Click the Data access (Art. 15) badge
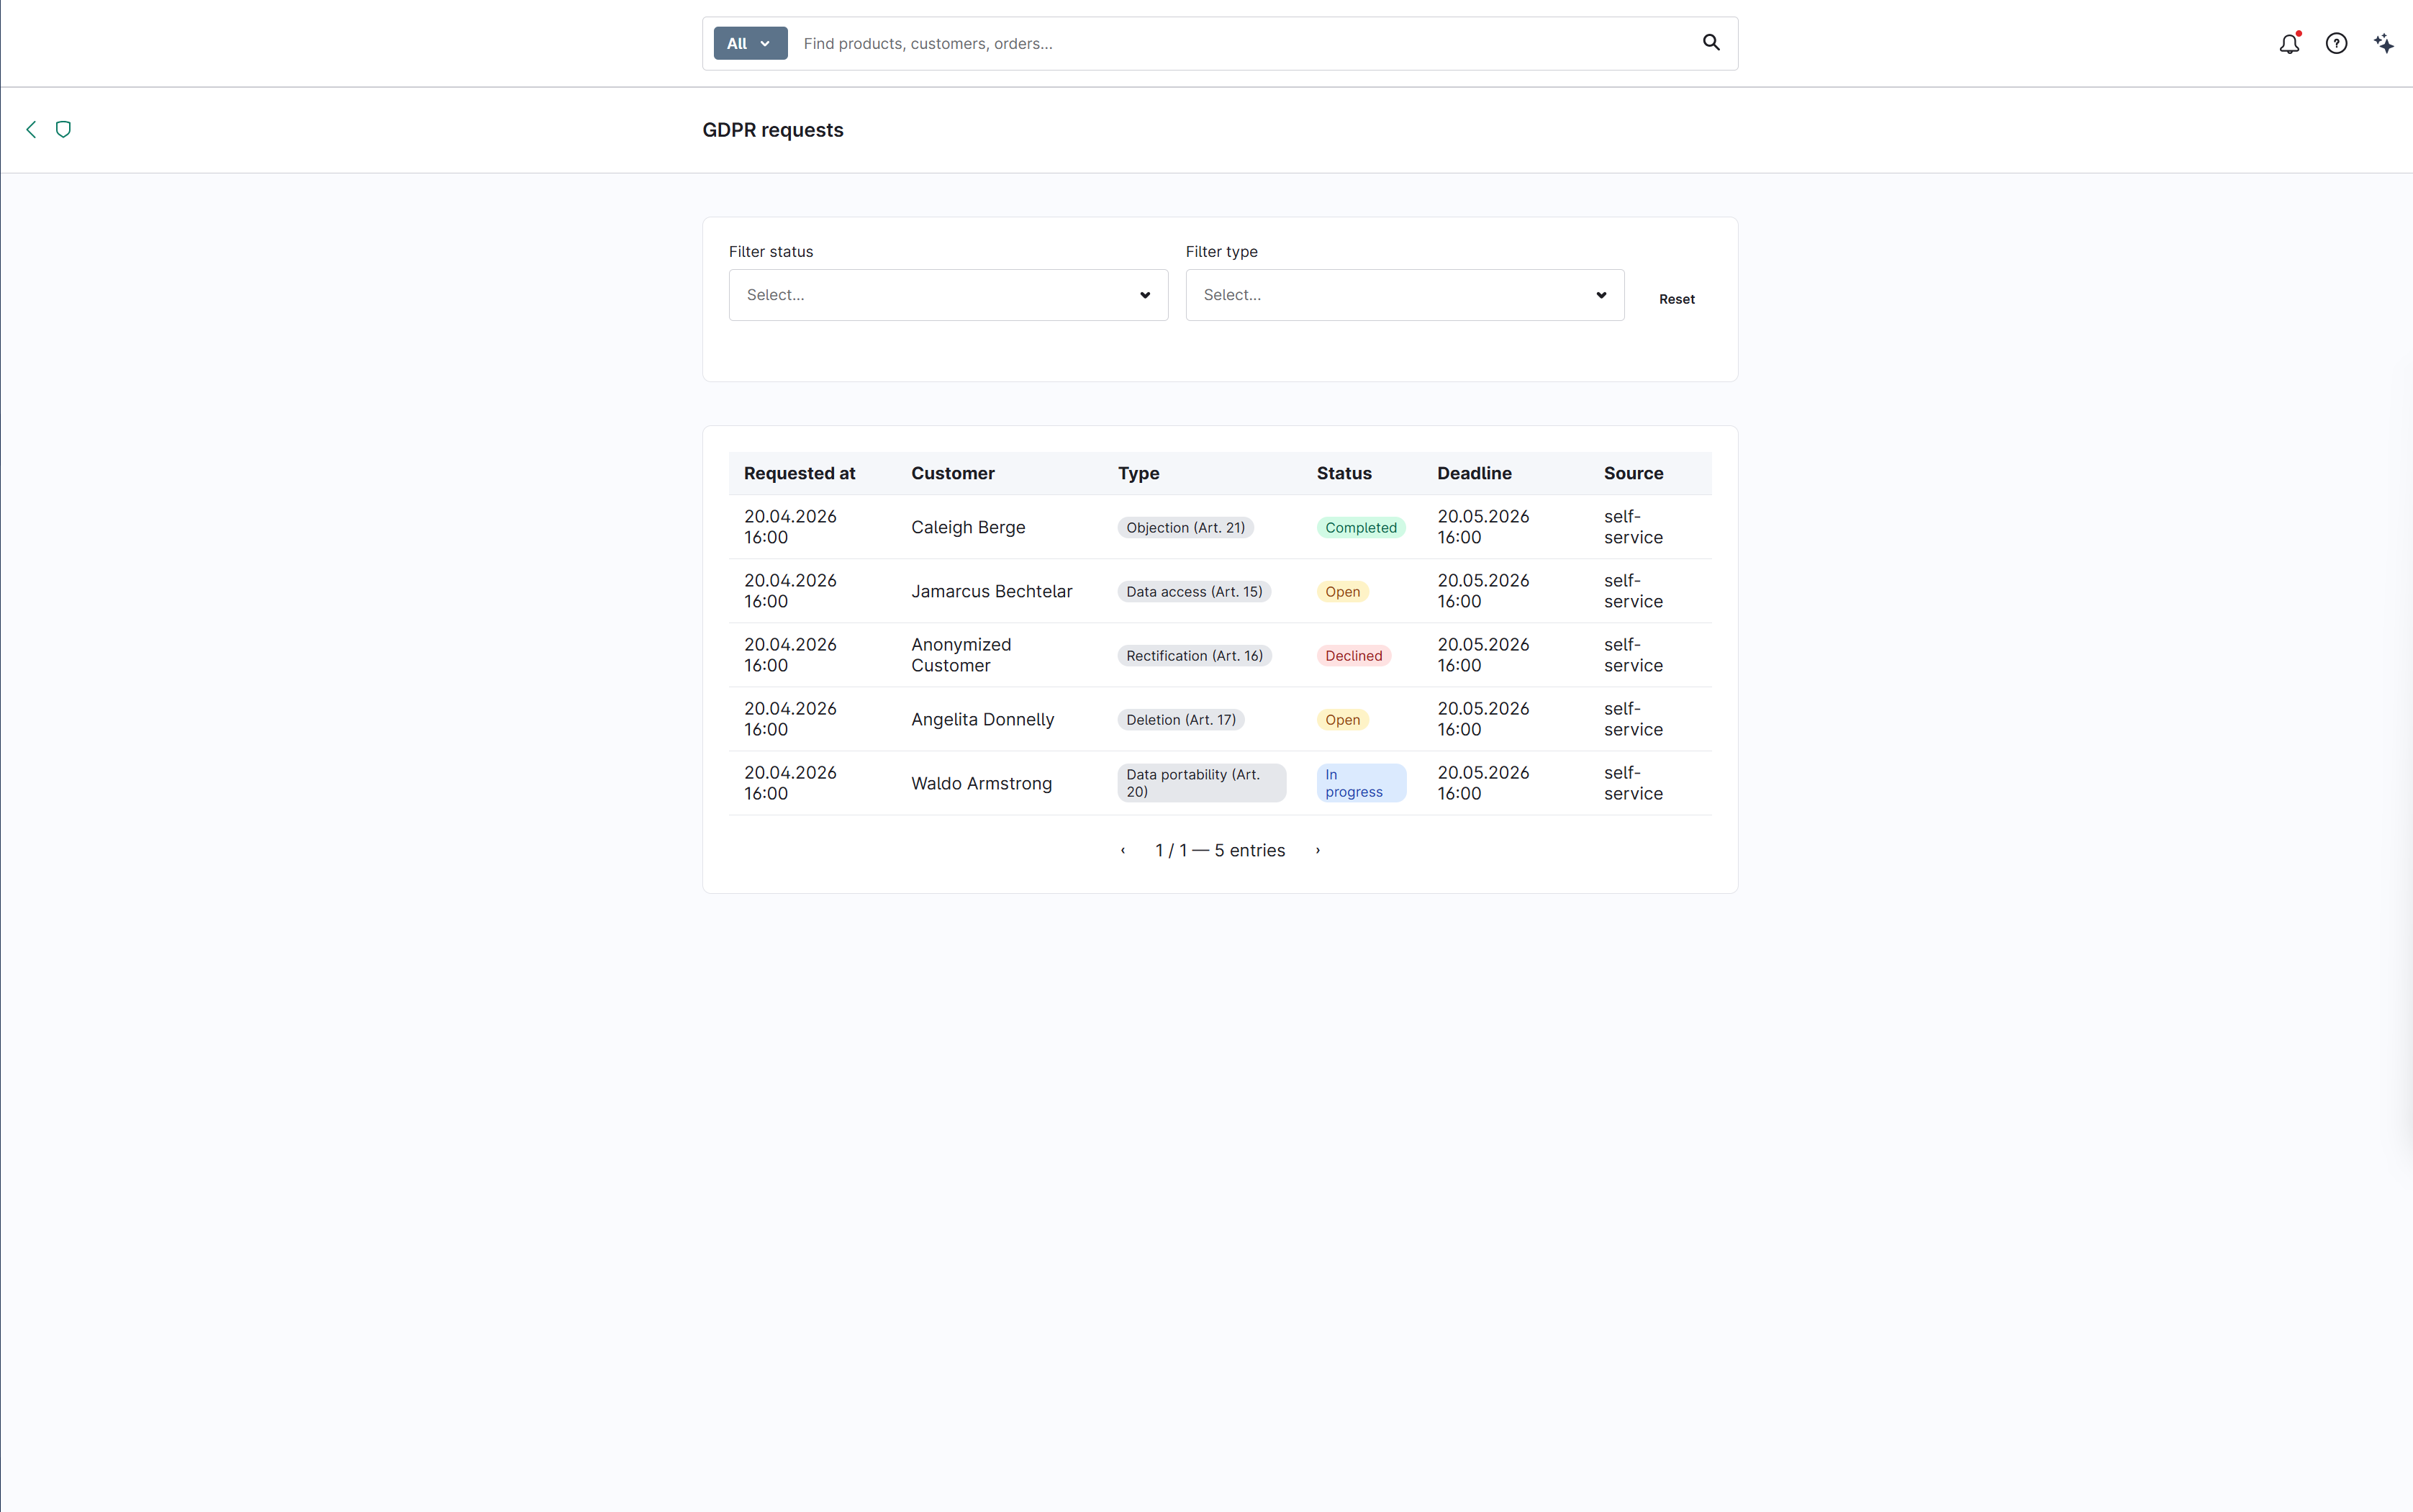Viewport: 2413px width, 1512px height. tap(1194, 592)
